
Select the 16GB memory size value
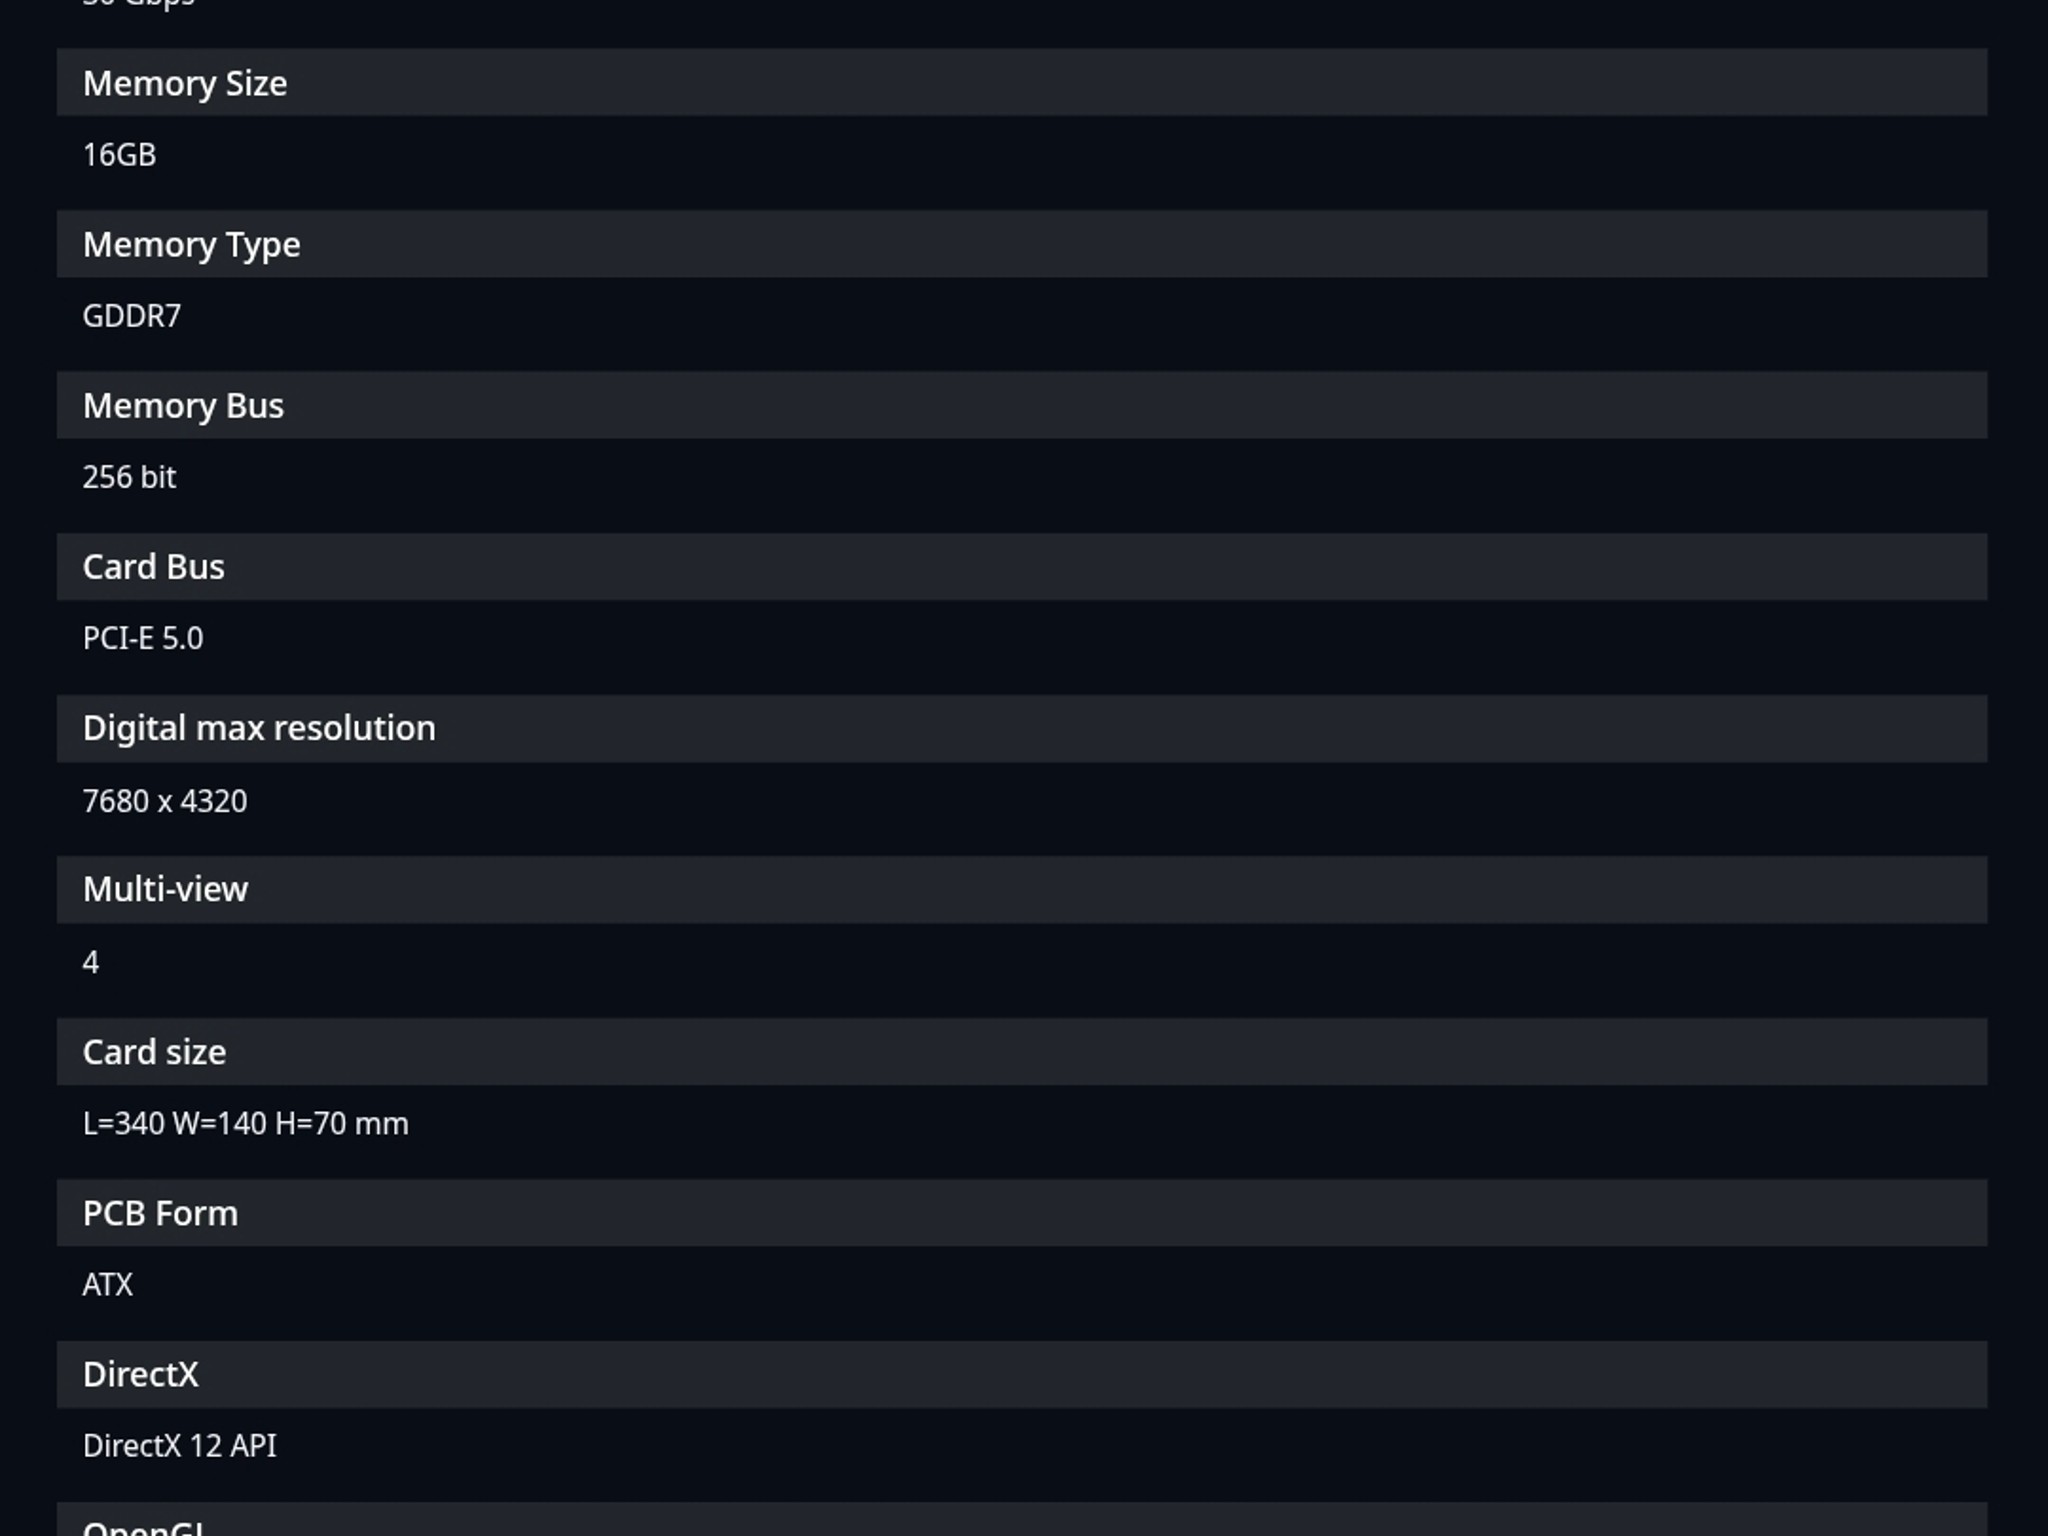tap(119, 155)
